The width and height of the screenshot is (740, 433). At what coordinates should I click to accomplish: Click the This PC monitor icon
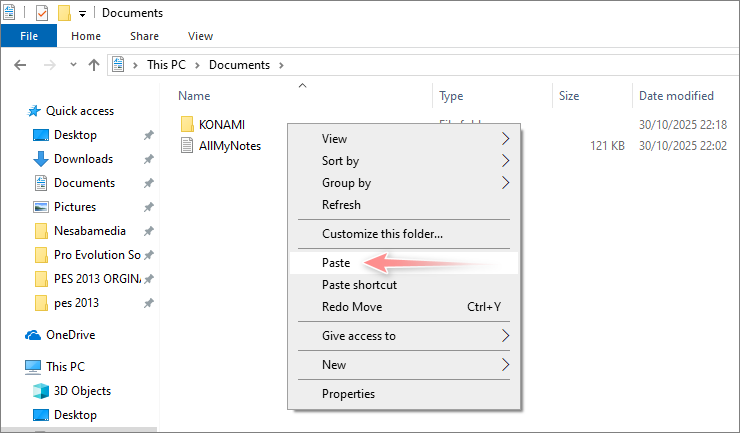tap(33, 367)
